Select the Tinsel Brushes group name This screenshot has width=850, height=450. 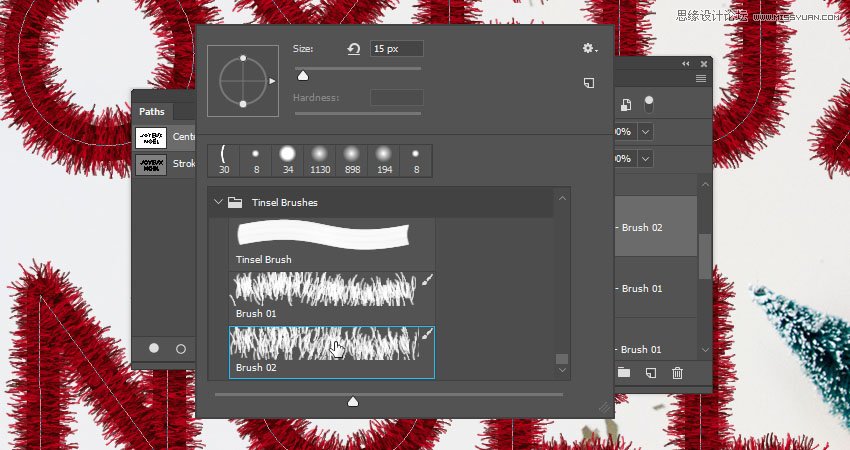285,202
